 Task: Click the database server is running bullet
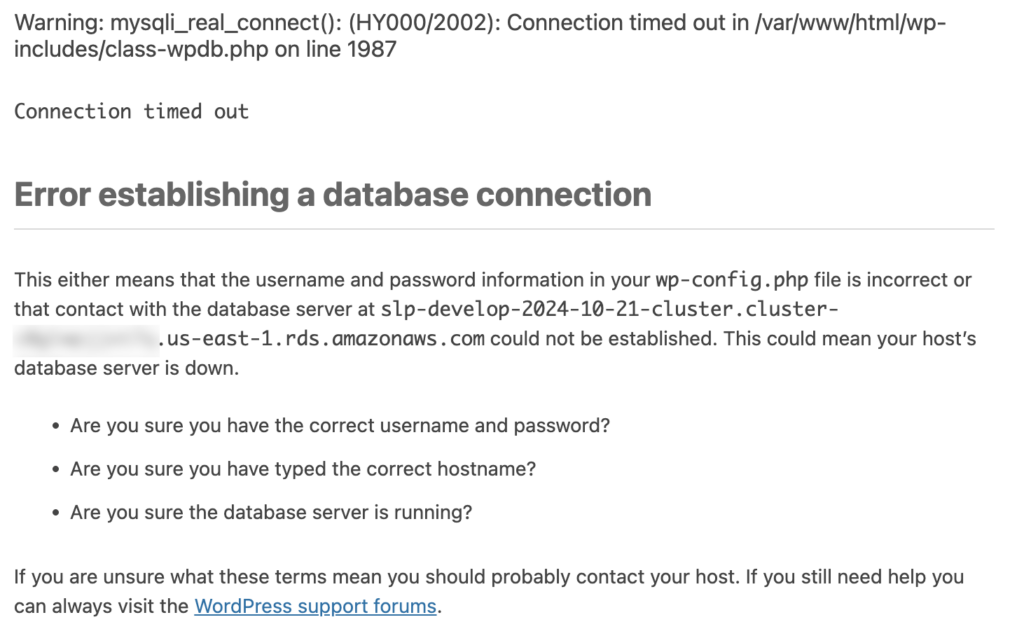click(x=271, y=513)
